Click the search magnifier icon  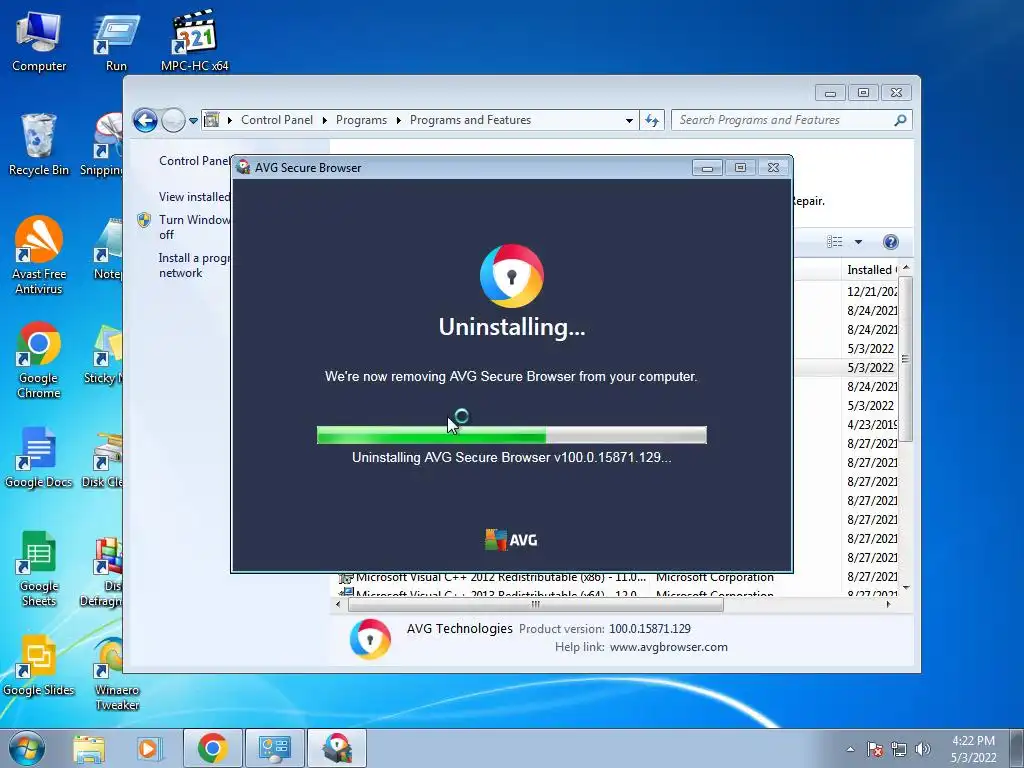tap(900, 120)
